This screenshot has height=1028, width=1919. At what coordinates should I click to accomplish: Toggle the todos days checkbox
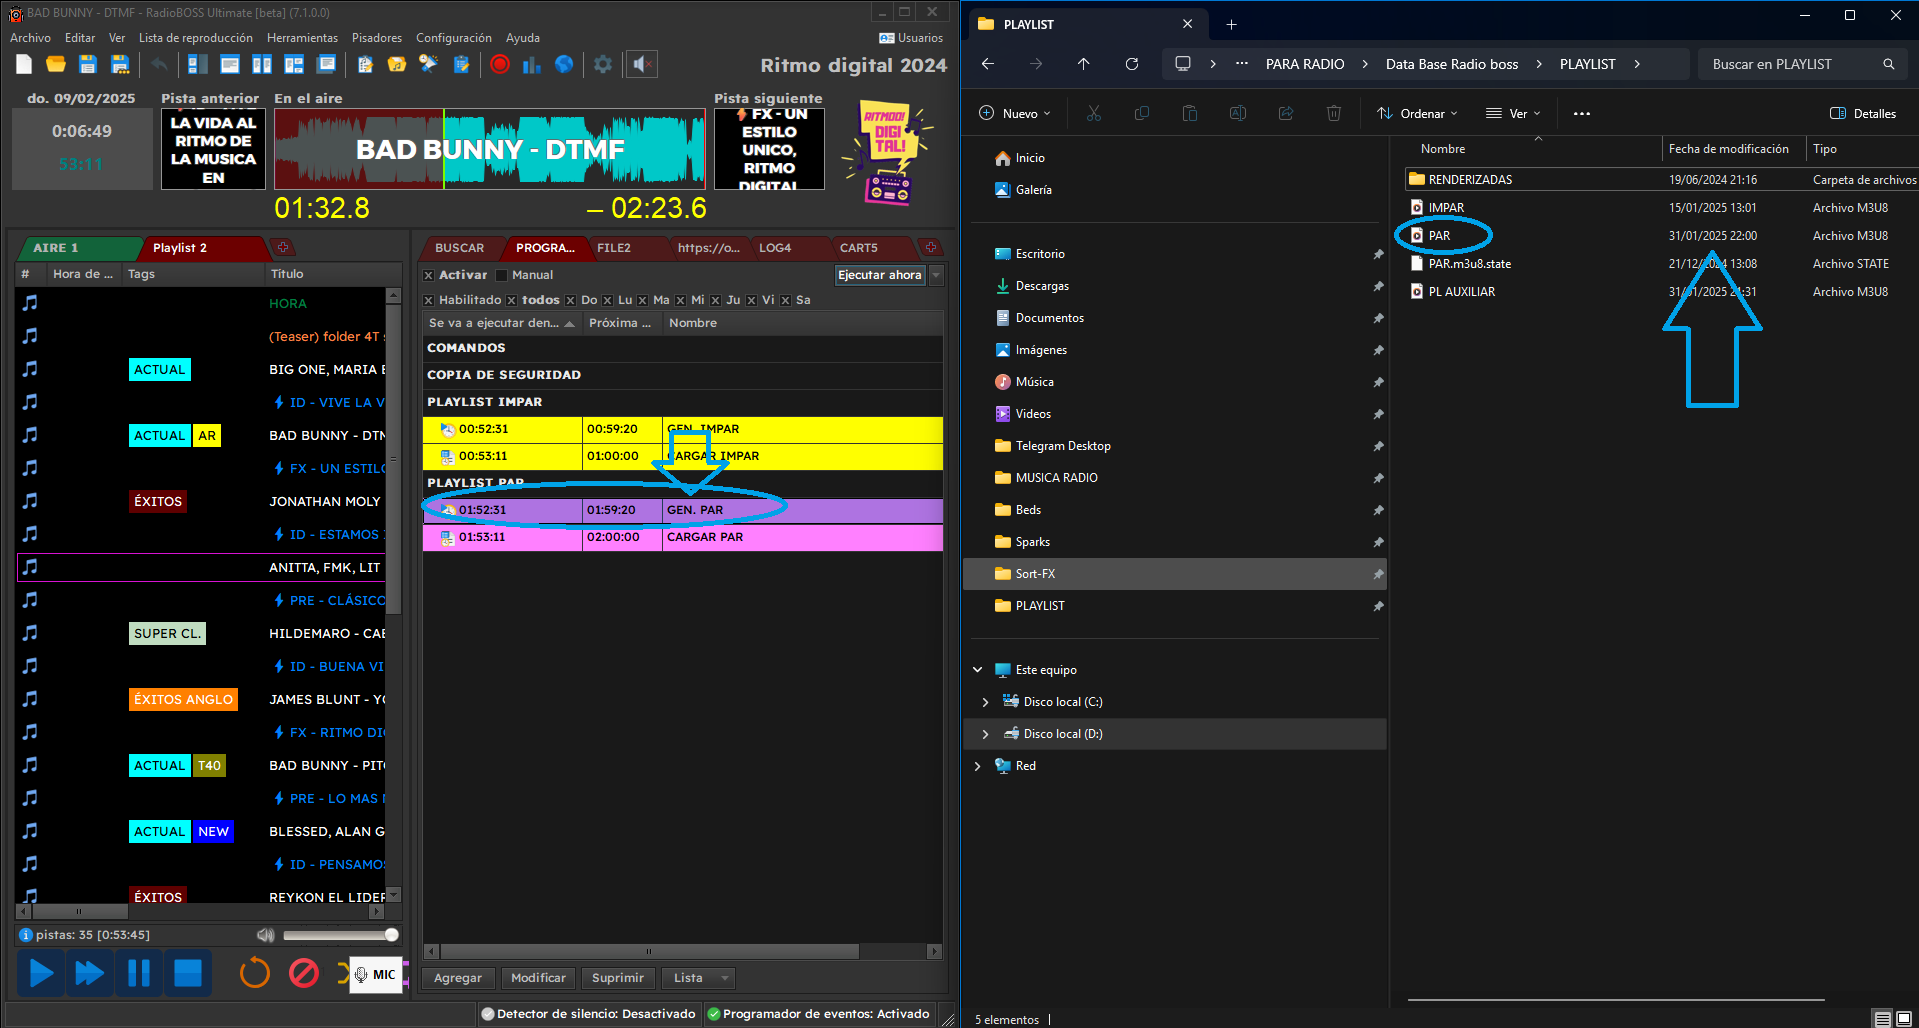(511, 301)
